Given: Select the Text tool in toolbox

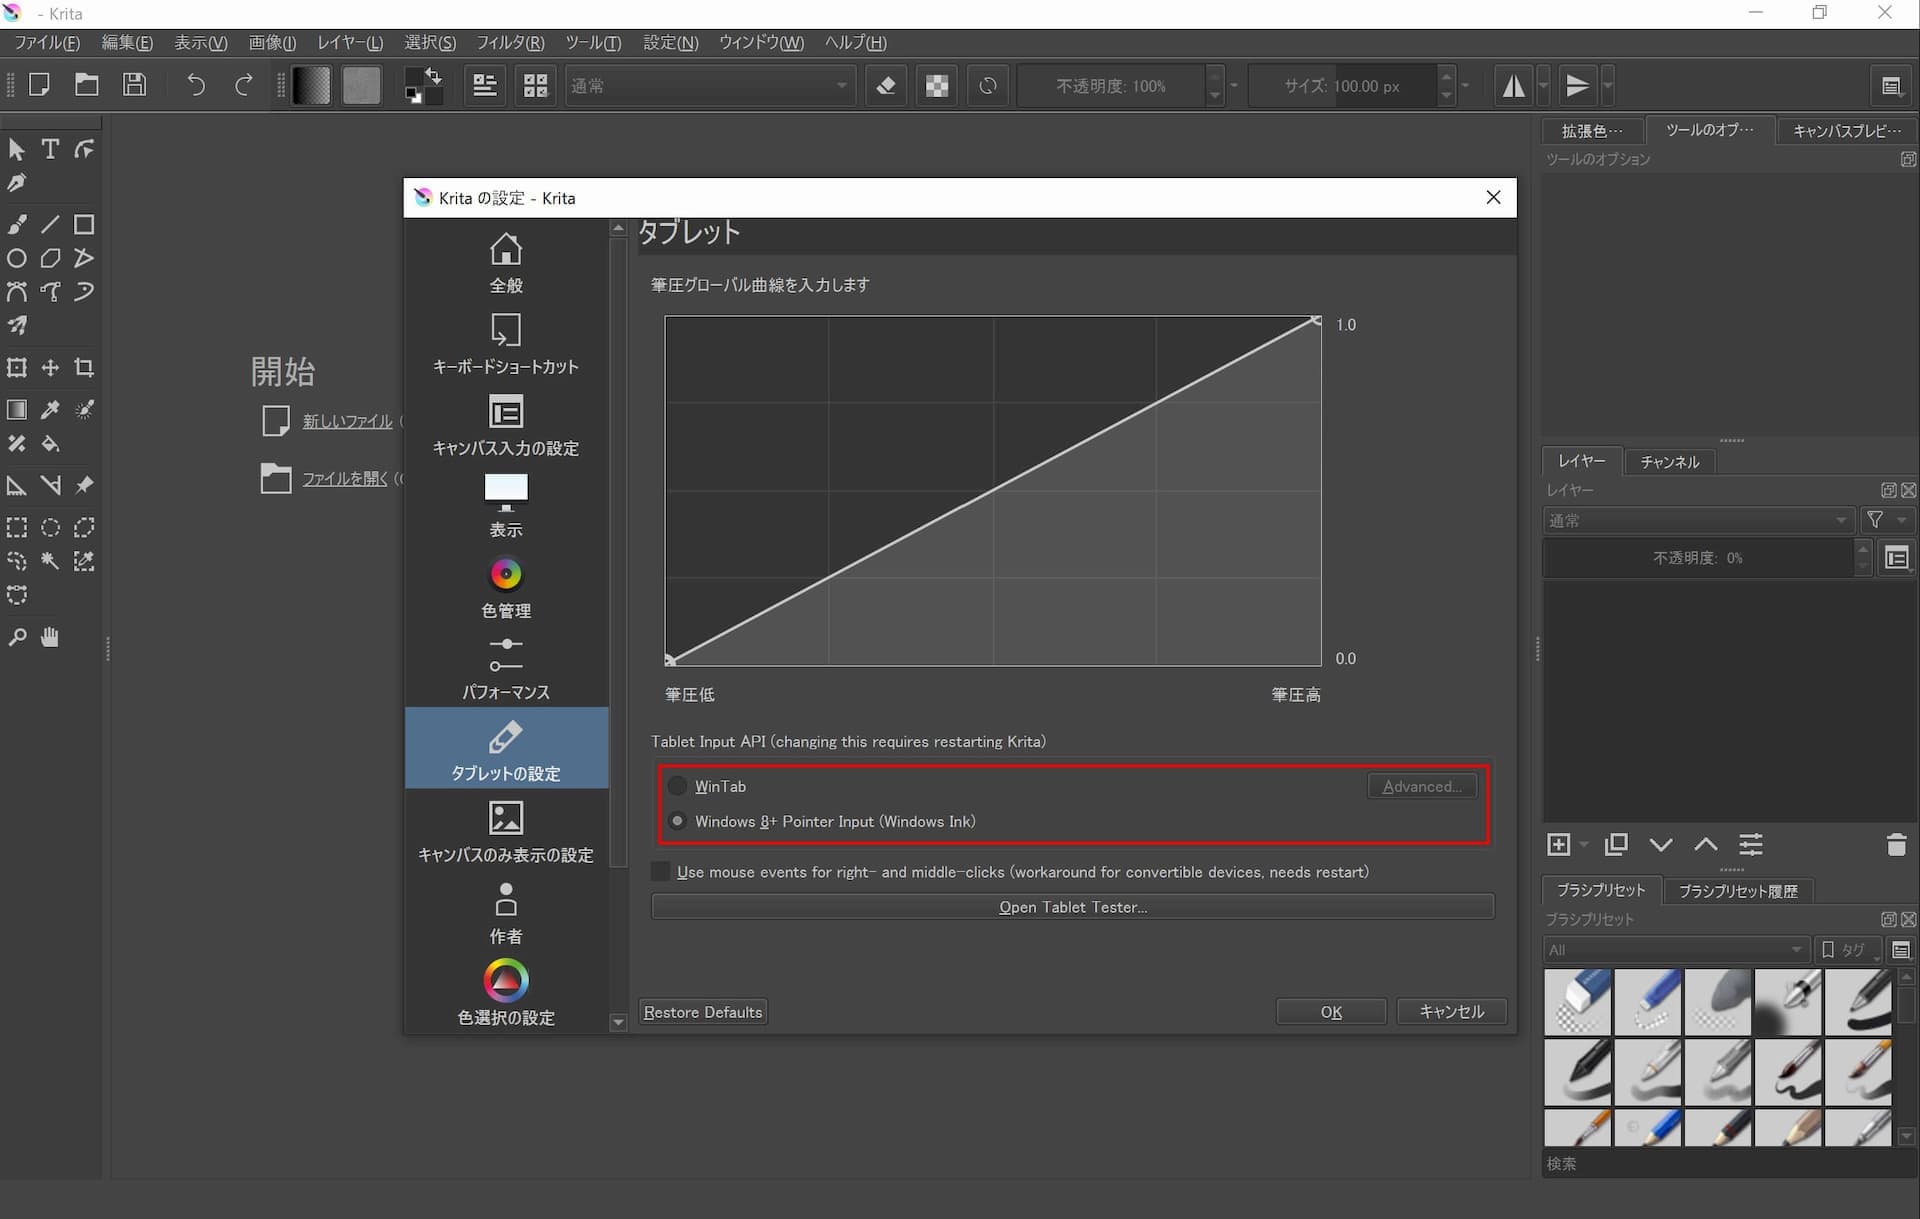Looking at the screenshot, I should tap(50, 149).
